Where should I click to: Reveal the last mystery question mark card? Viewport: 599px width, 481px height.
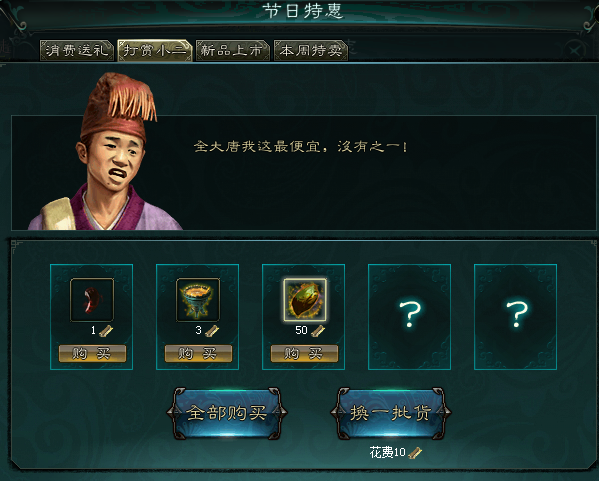point(515,317)
